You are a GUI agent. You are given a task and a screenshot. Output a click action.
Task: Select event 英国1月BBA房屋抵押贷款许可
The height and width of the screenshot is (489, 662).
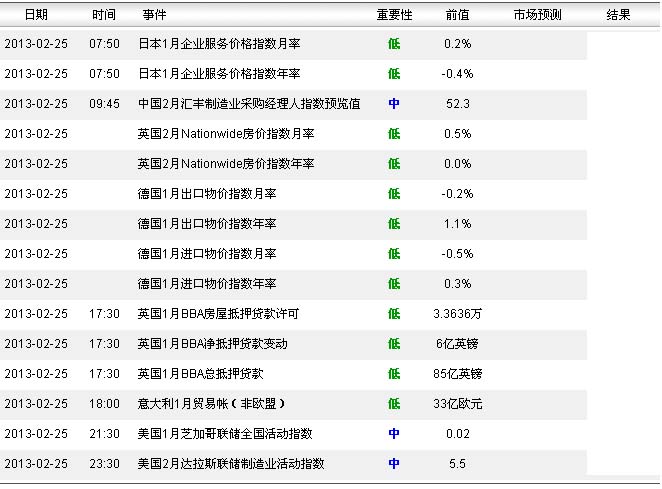(x=218, y=314)
